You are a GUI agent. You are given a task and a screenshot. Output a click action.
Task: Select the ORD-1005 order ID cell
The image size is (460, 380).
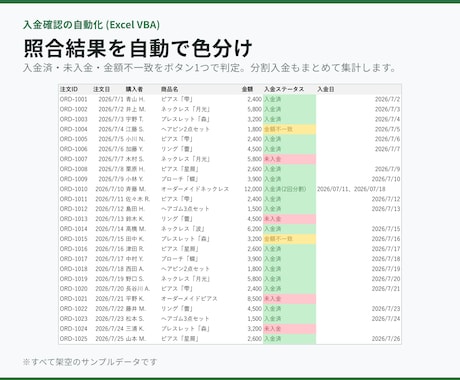pos(74,139)
